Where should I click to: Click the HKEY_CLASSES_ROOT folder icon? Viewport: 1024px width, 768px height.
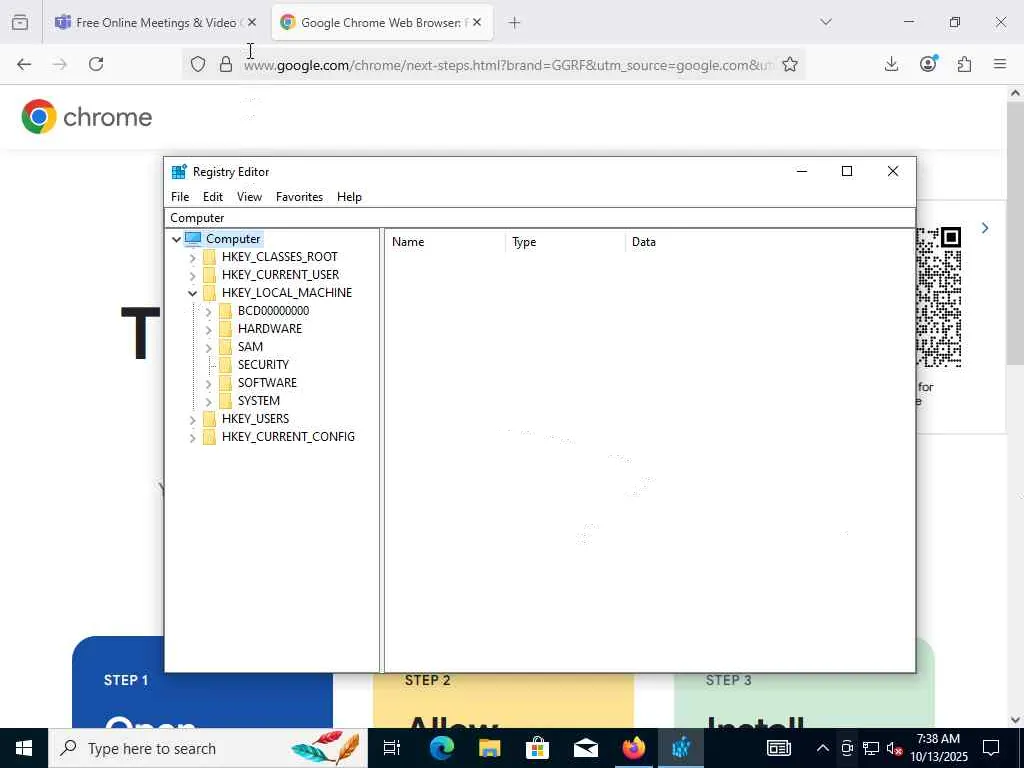(x=209, y=257)
